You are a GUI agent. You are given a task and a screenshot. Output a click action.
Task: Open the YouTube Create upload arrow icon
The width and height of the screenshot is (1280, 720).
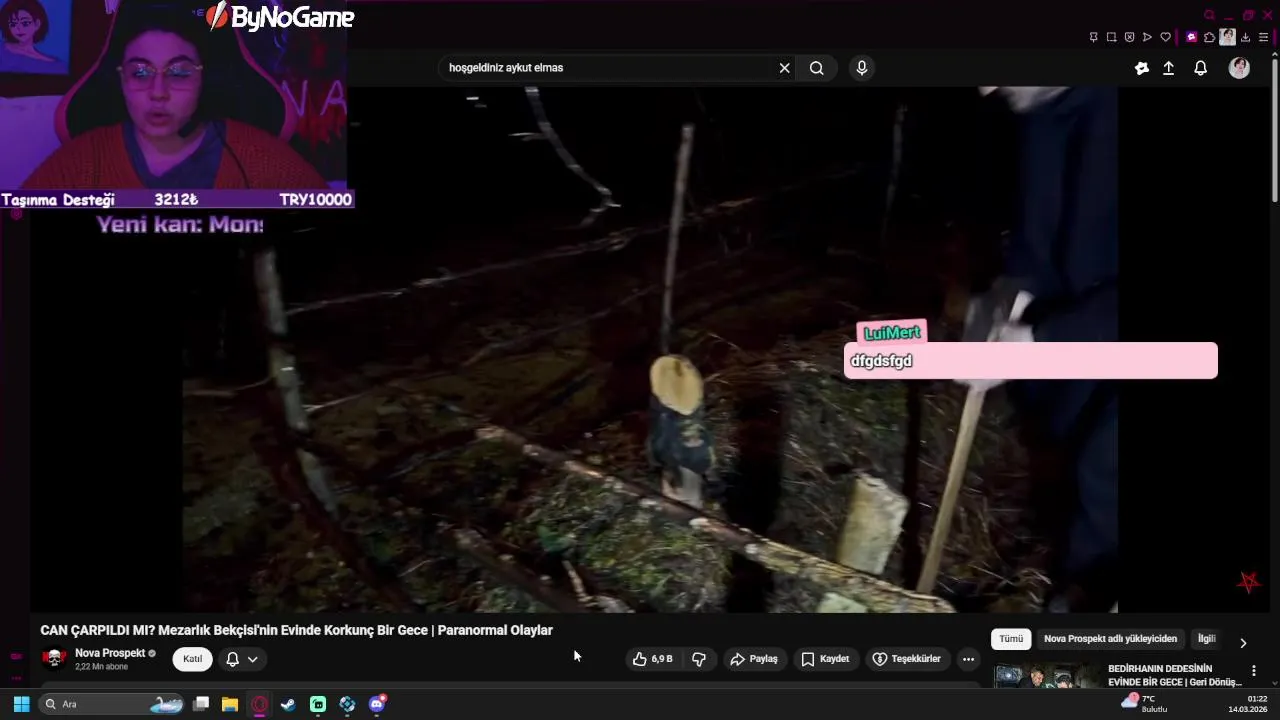1168,68
